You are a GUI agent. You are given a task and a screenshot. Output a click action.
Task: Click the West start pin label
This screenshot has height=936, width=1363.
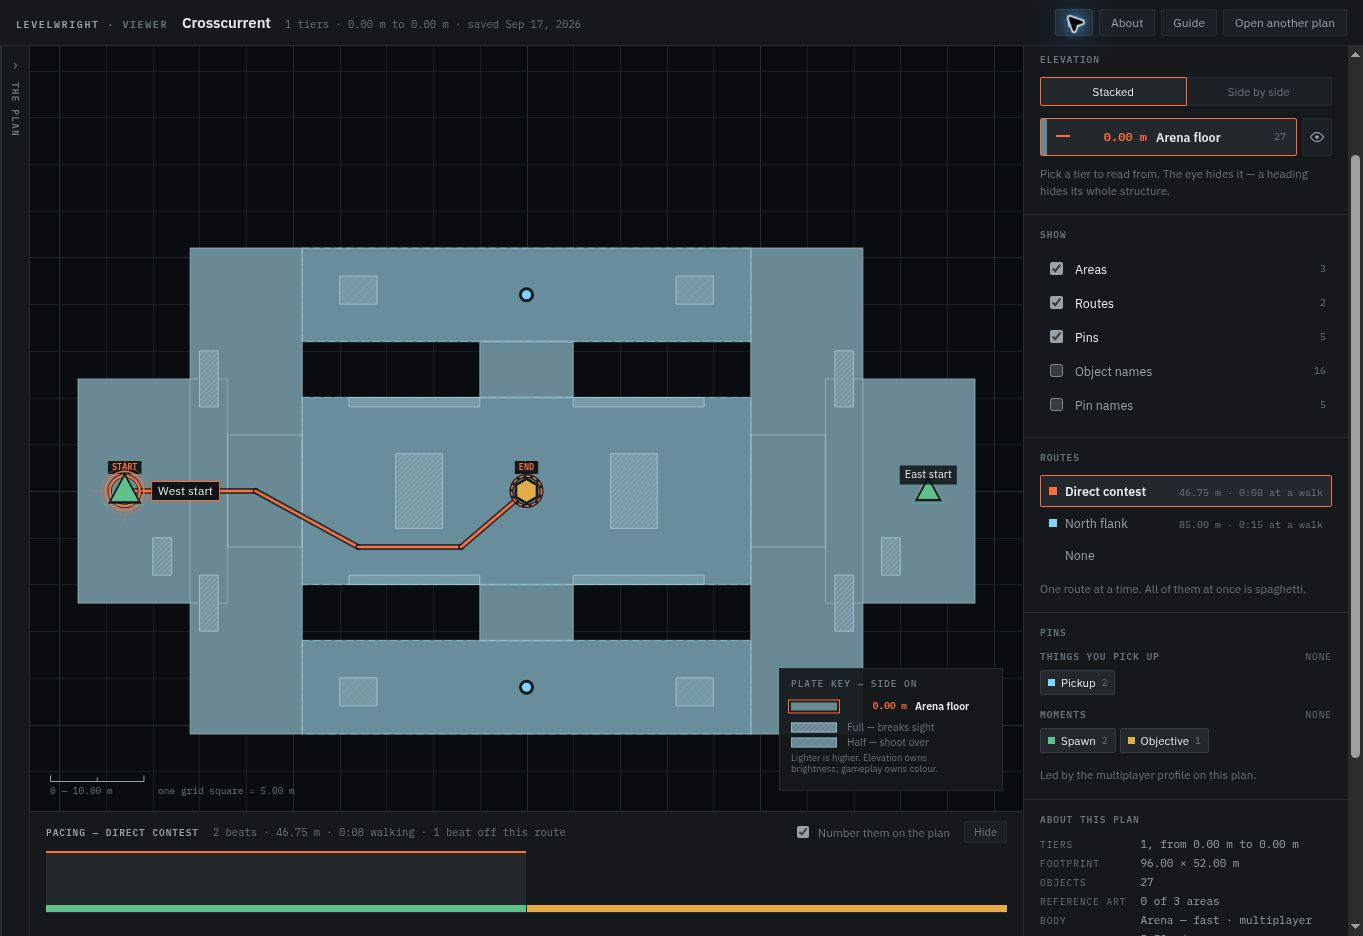click(185, 491)
